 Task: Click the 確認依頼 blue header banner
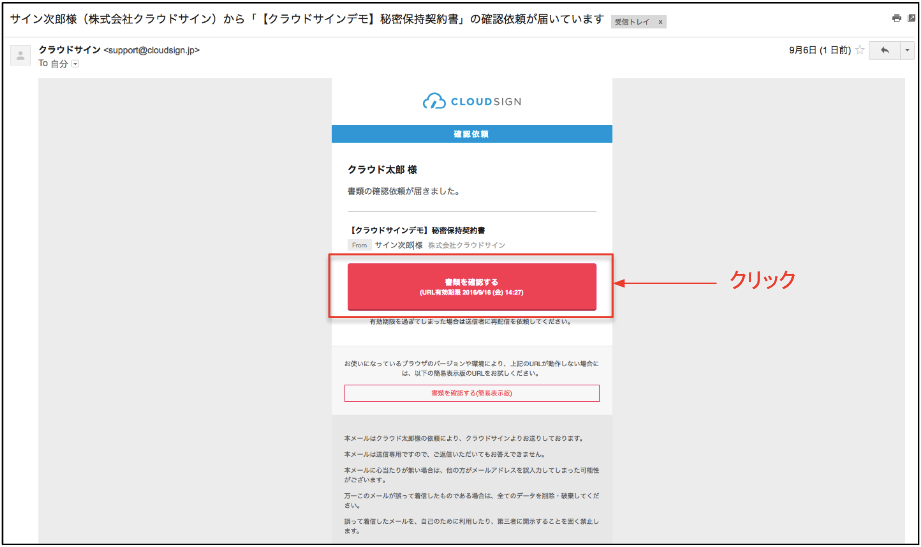[x=472, y=134]
